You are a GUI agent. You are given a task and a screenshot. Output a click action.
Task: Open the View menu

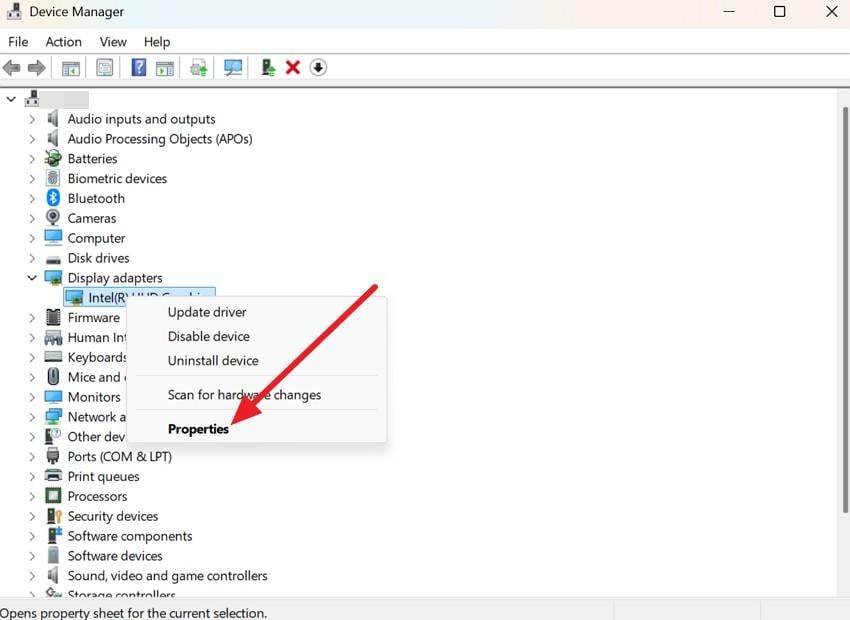(x=113, y=42)
